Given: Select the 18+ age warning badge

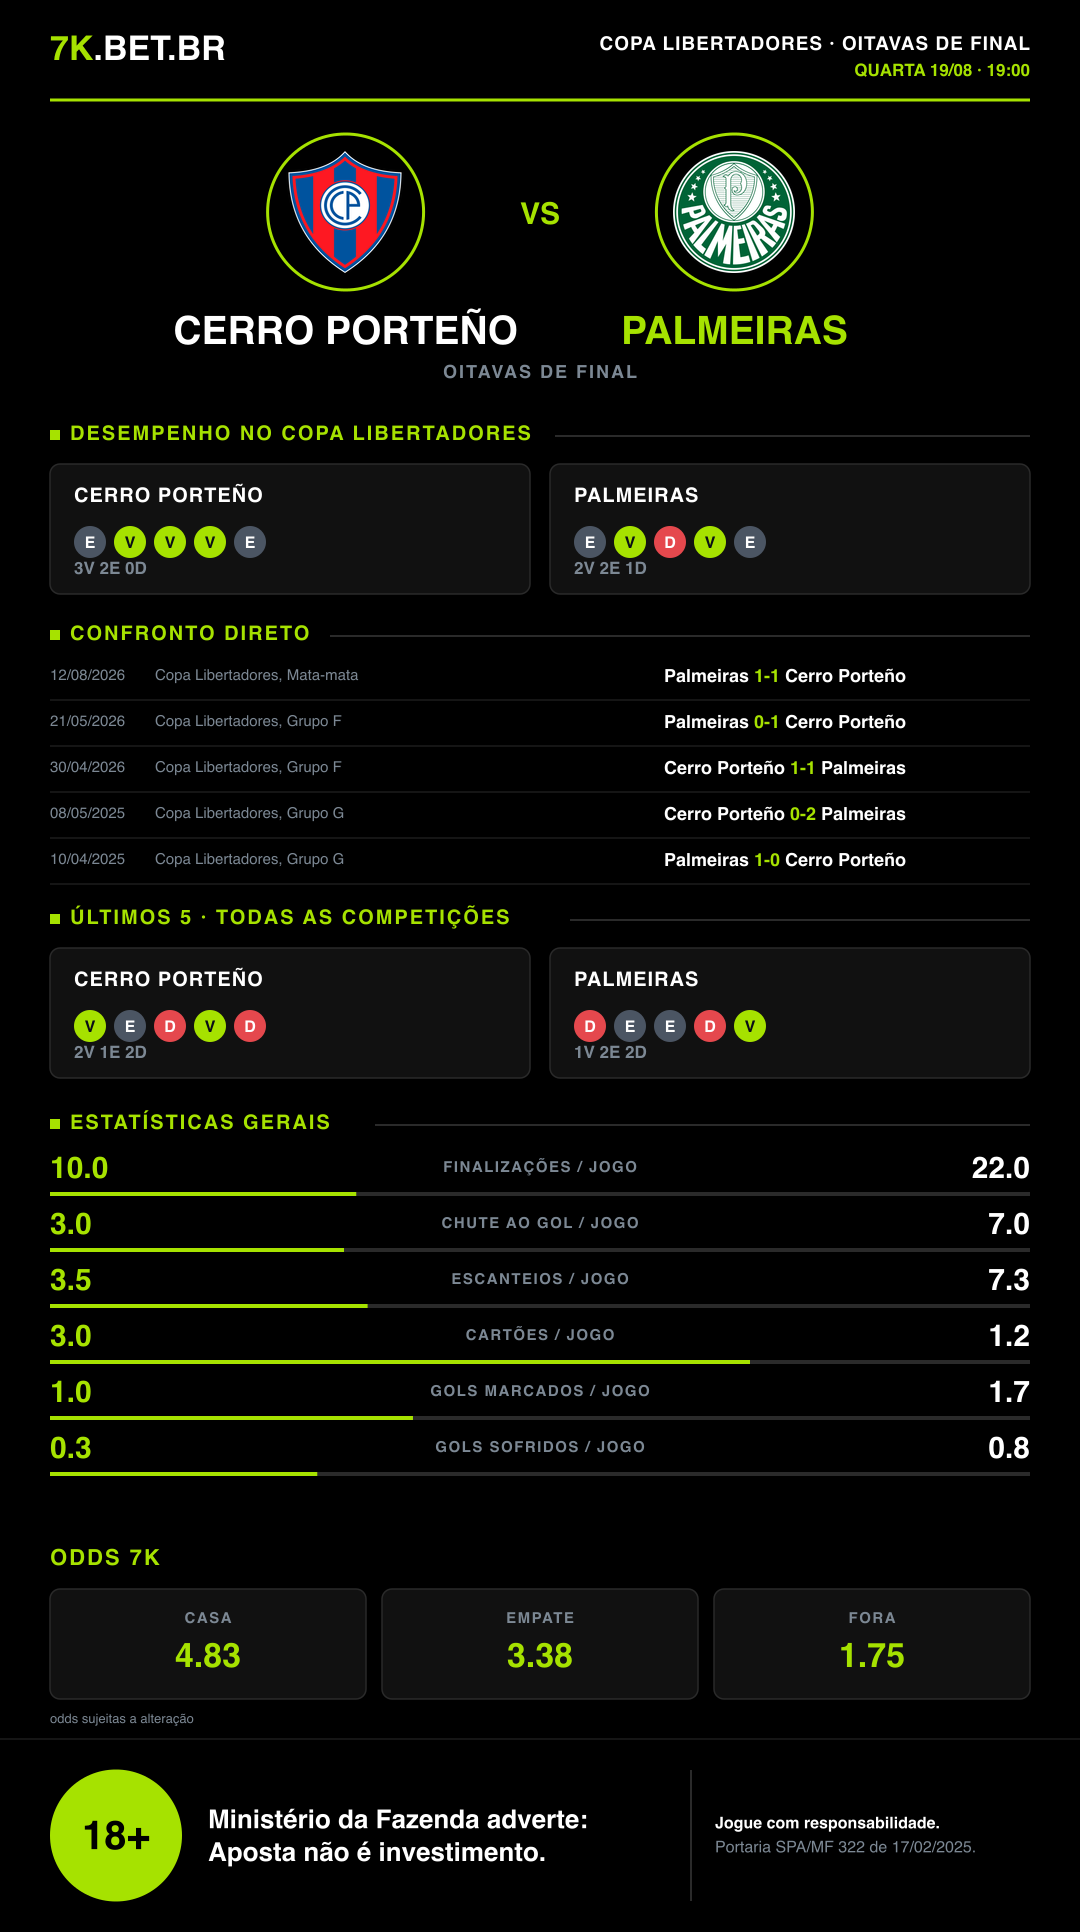Looking at the screenshot, I should point(116,1835).
